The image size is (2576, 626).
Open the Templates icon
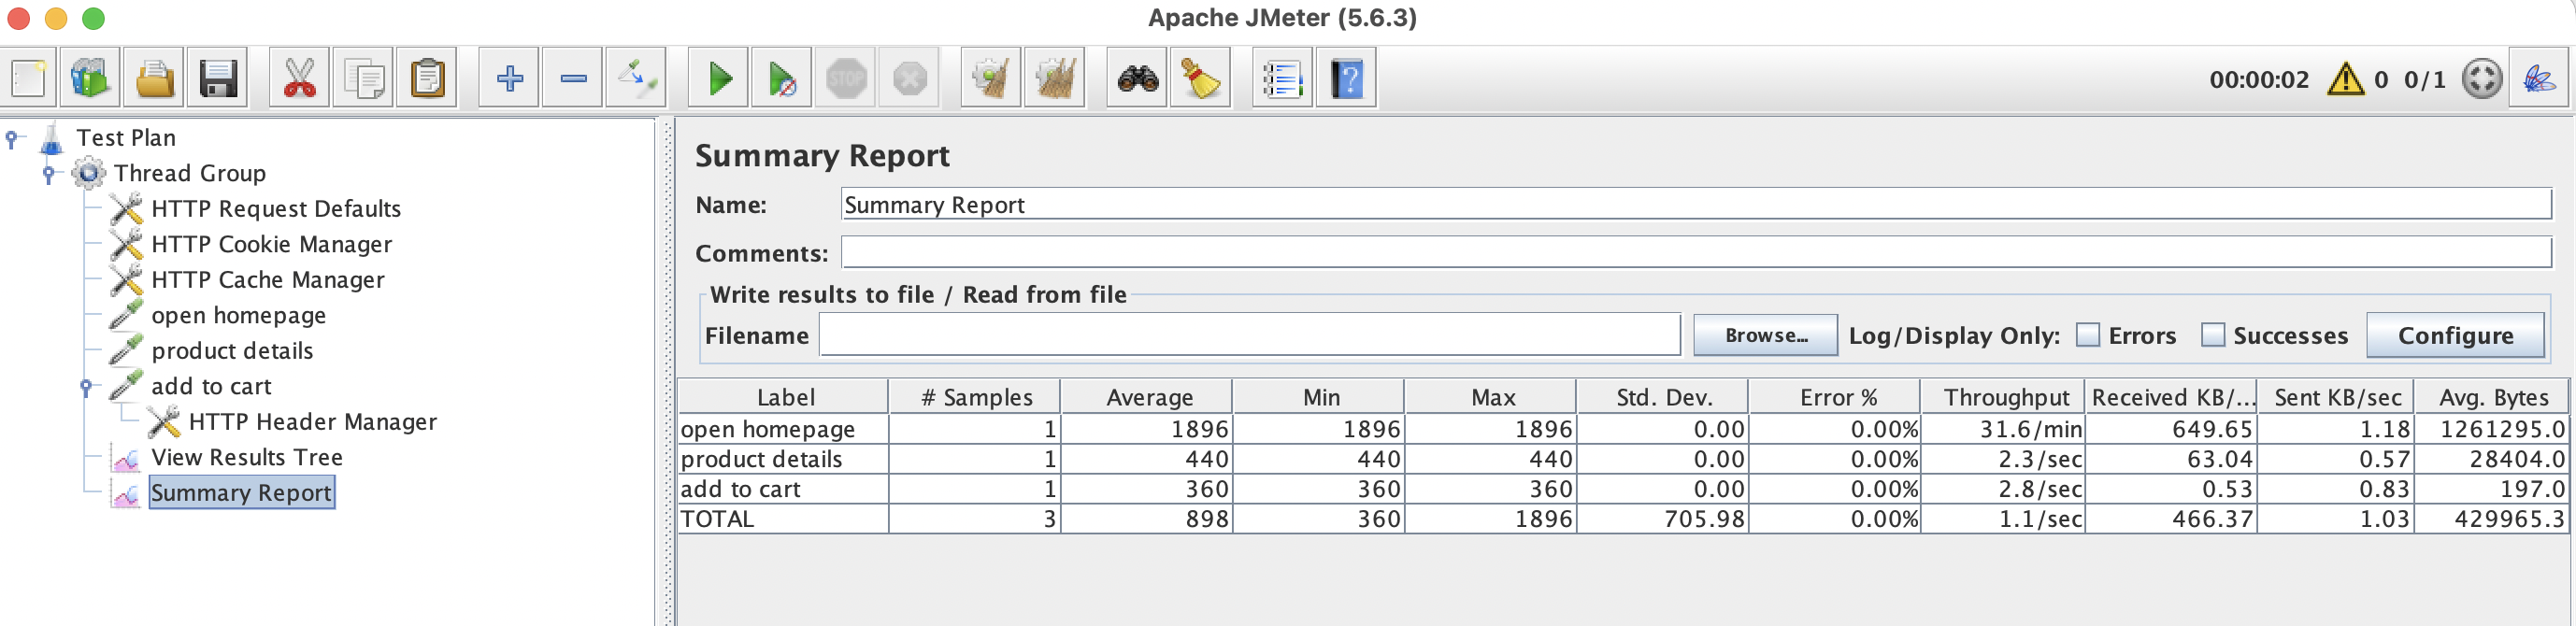pyautogui.click(x=90, y=78)
